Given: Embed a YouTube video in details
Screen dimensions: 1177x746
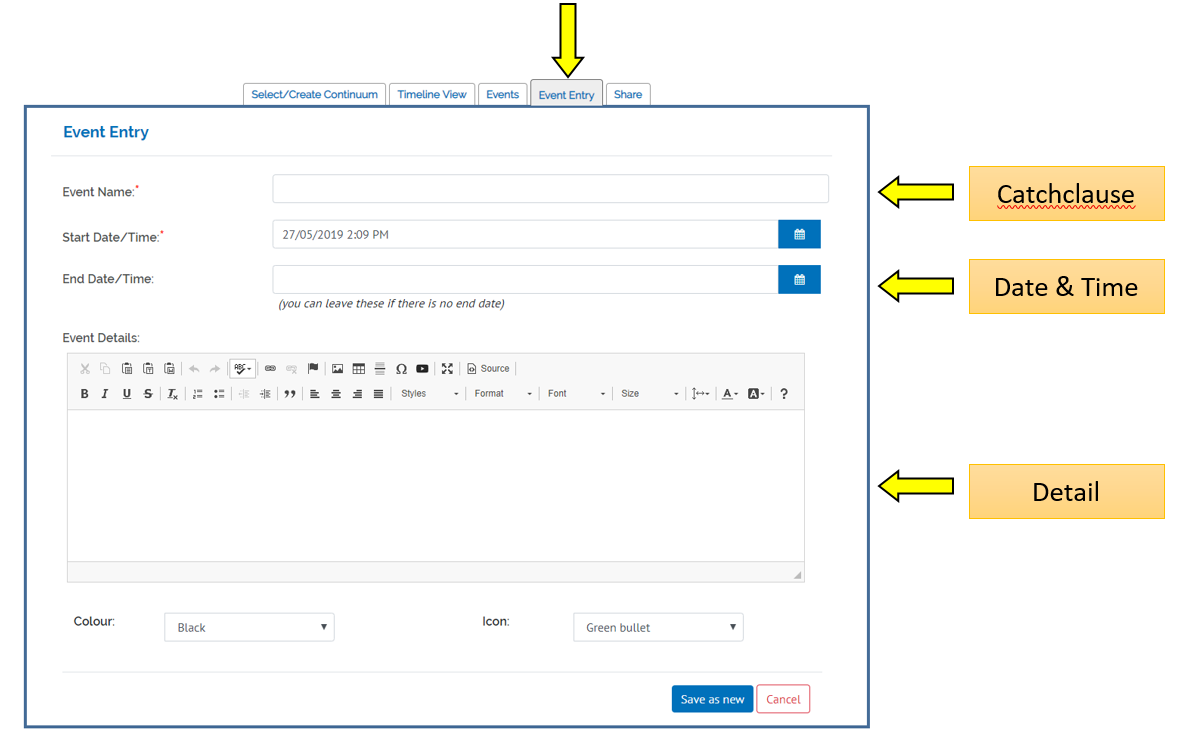Looking at the screenshot, I should tap(422, 369).
